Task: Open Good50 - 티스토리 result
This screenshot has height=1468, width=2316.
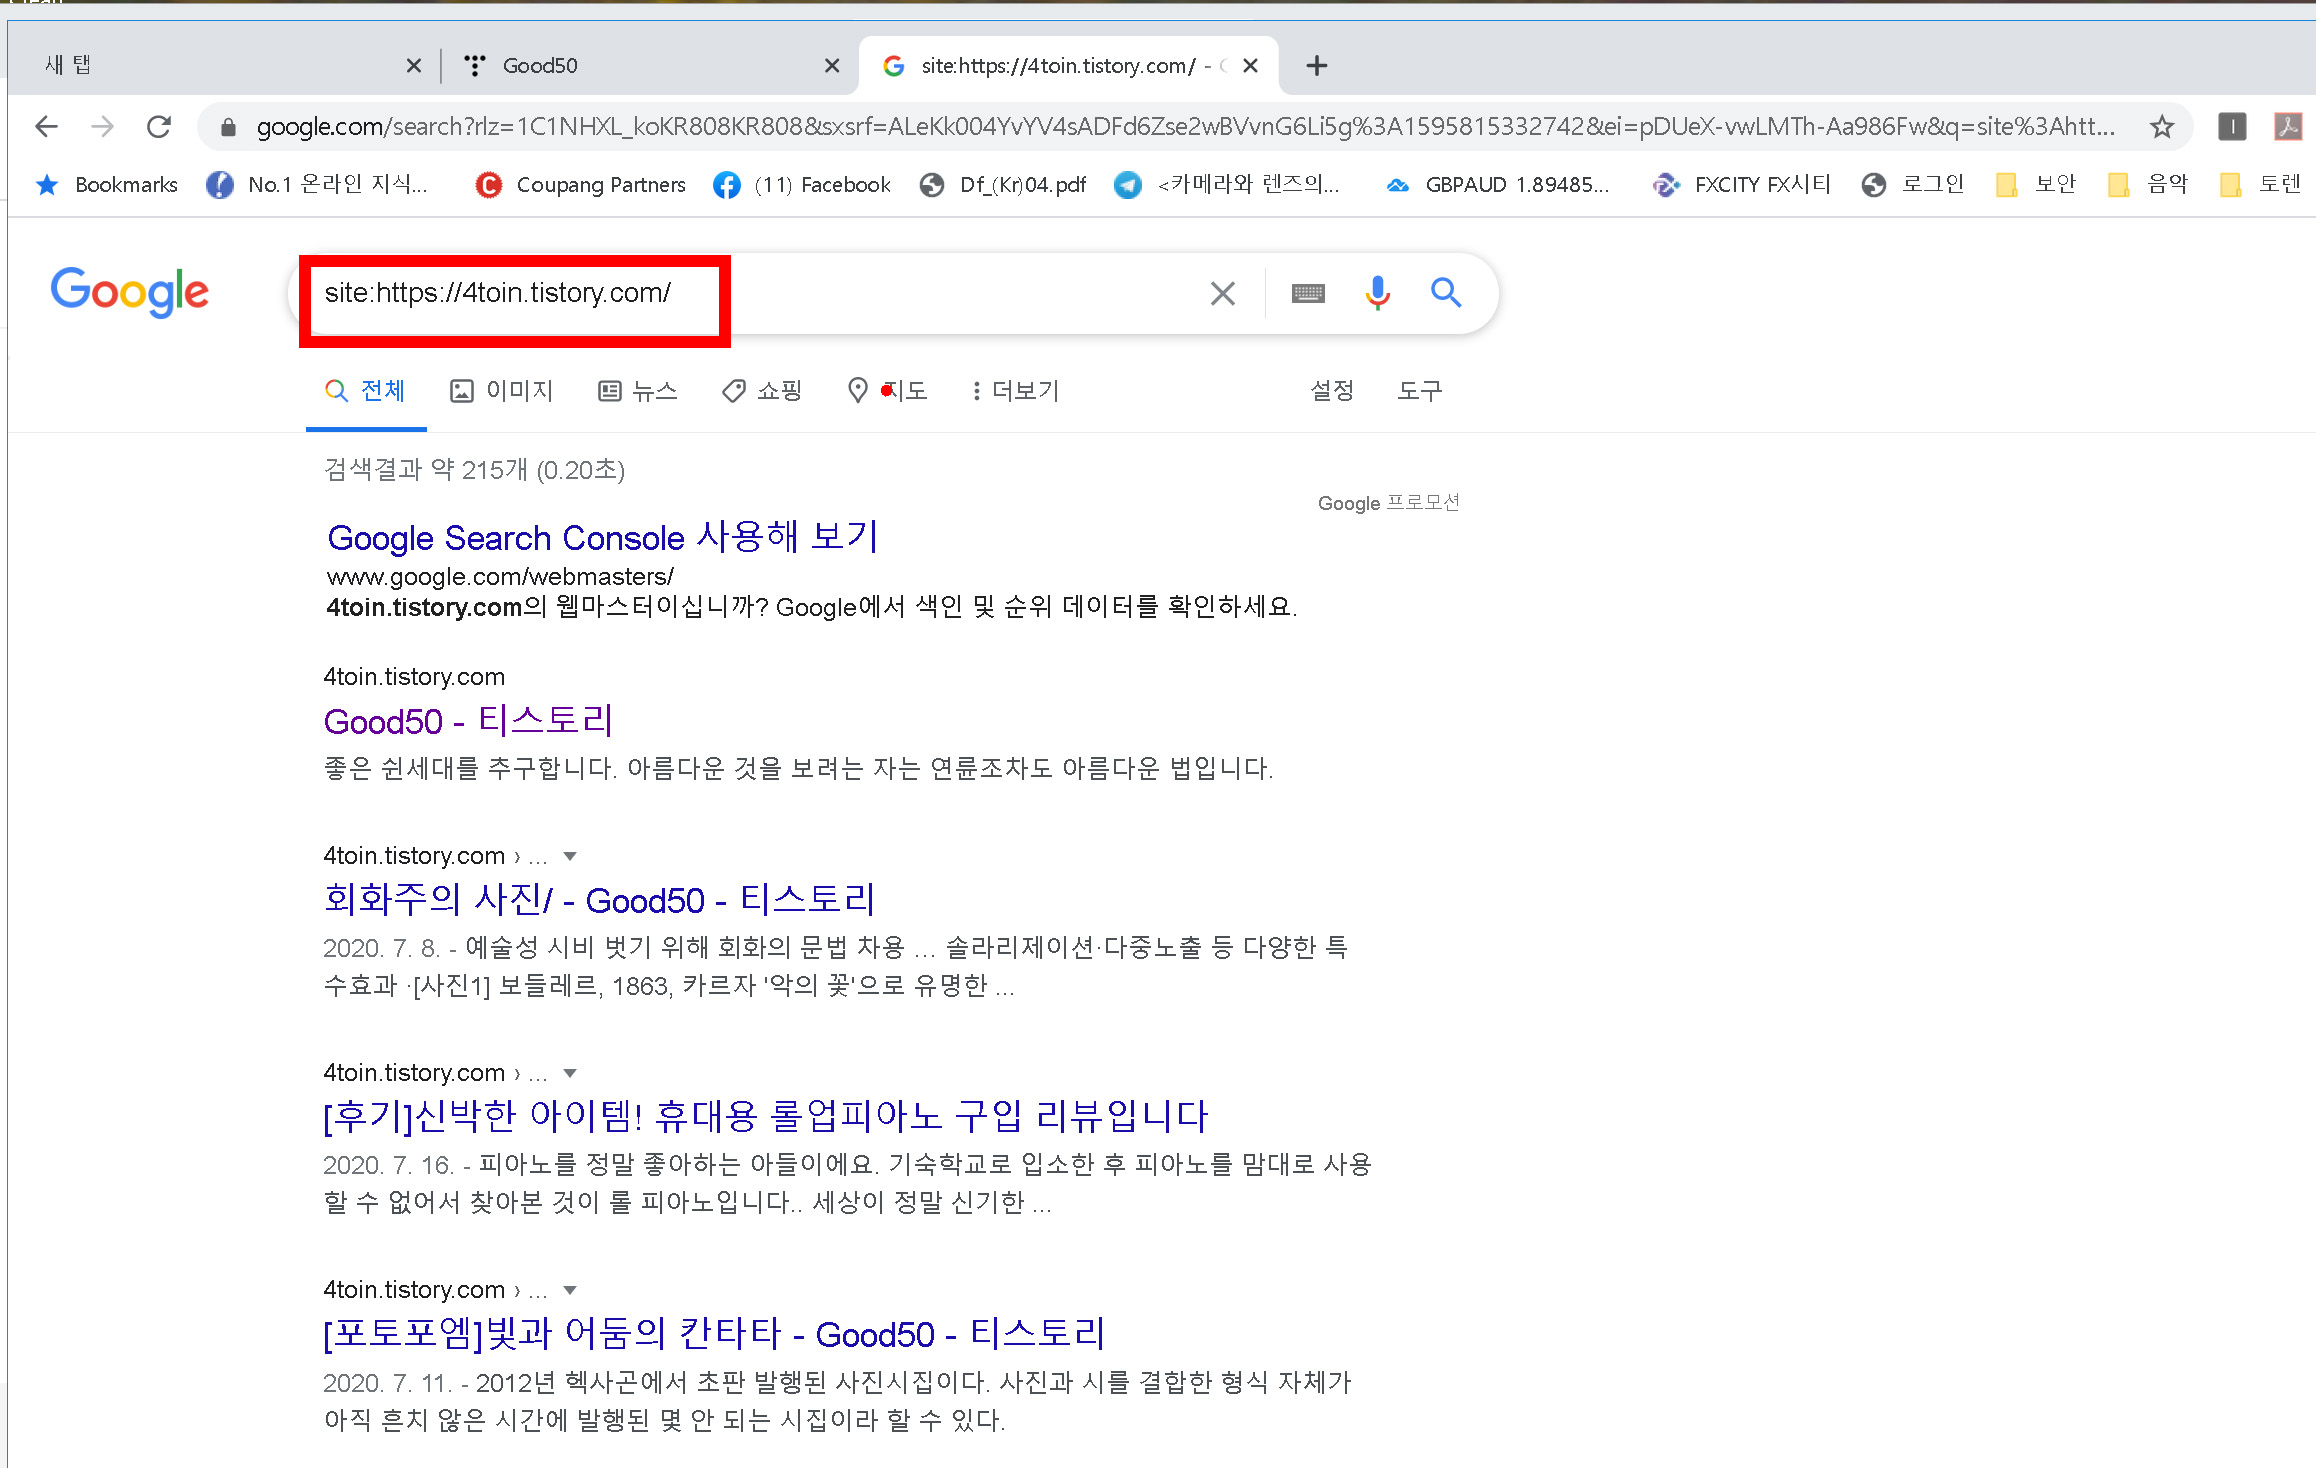Action: coord(468,721)
